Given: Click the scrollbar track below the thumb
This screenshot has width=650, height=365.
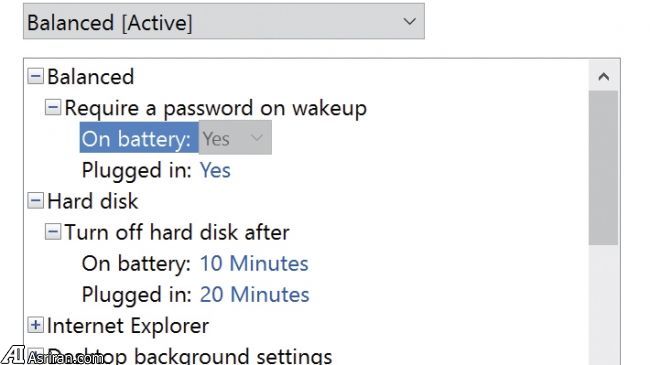Looking at the screenshot, I should [604, 305].
